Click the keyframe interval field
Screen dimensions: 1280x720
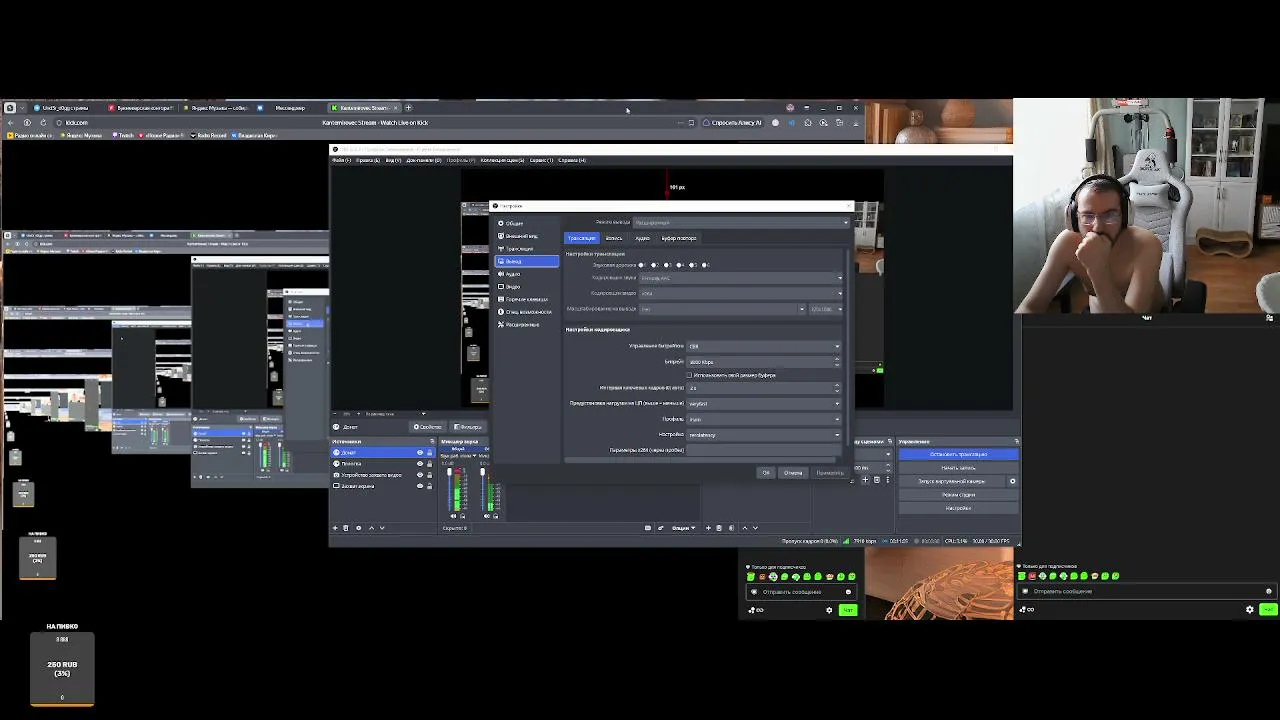click(x=763, y=388)
